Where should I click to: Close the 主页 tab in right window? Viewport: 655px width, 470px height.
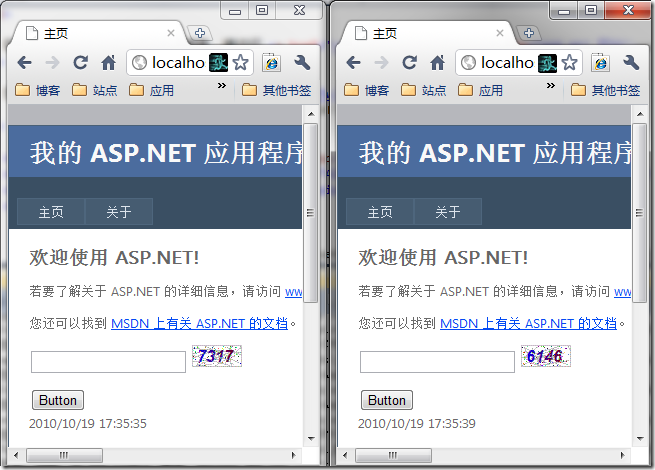500,33
